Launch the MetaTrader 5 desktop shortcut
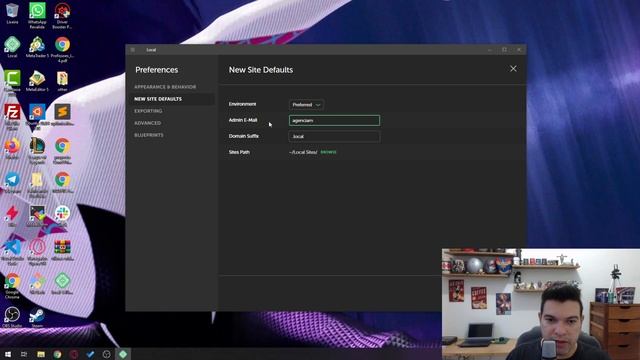Image resolution: width=640 pixels, height=360 pixels. tap(37, 47)
